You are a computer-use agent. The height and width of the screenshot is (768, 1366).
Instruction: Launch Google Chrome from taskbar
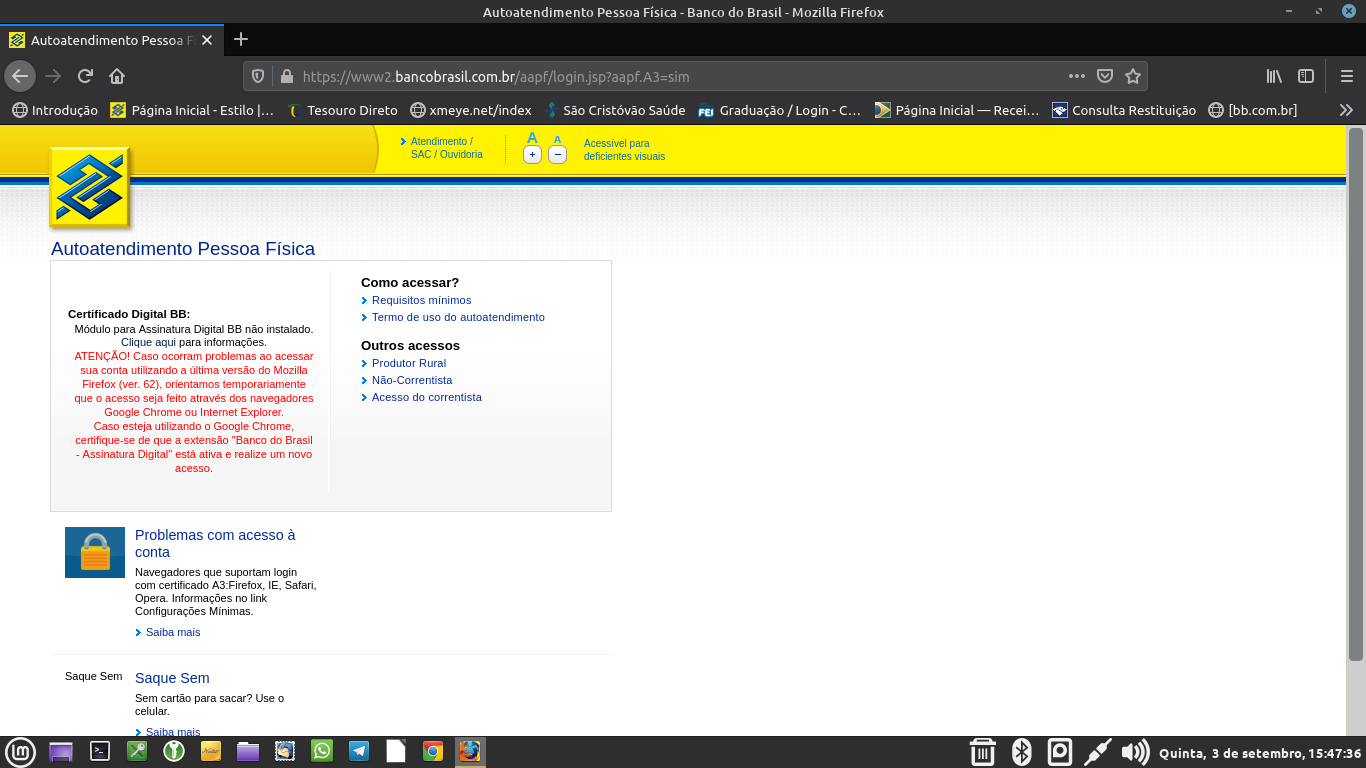(x=433, y=751)
